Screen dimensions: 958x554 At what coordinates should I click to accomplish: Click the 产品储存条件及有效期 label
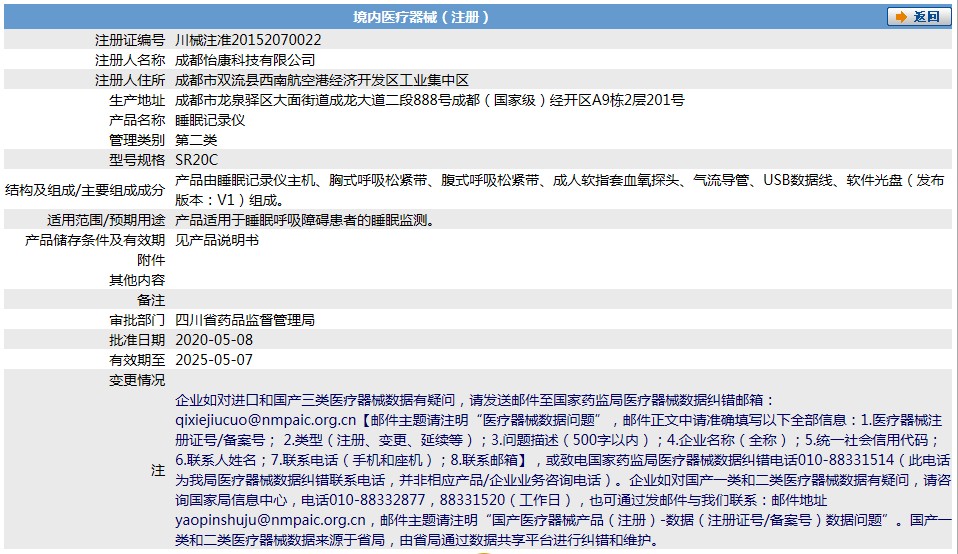[x=95, y=241]
